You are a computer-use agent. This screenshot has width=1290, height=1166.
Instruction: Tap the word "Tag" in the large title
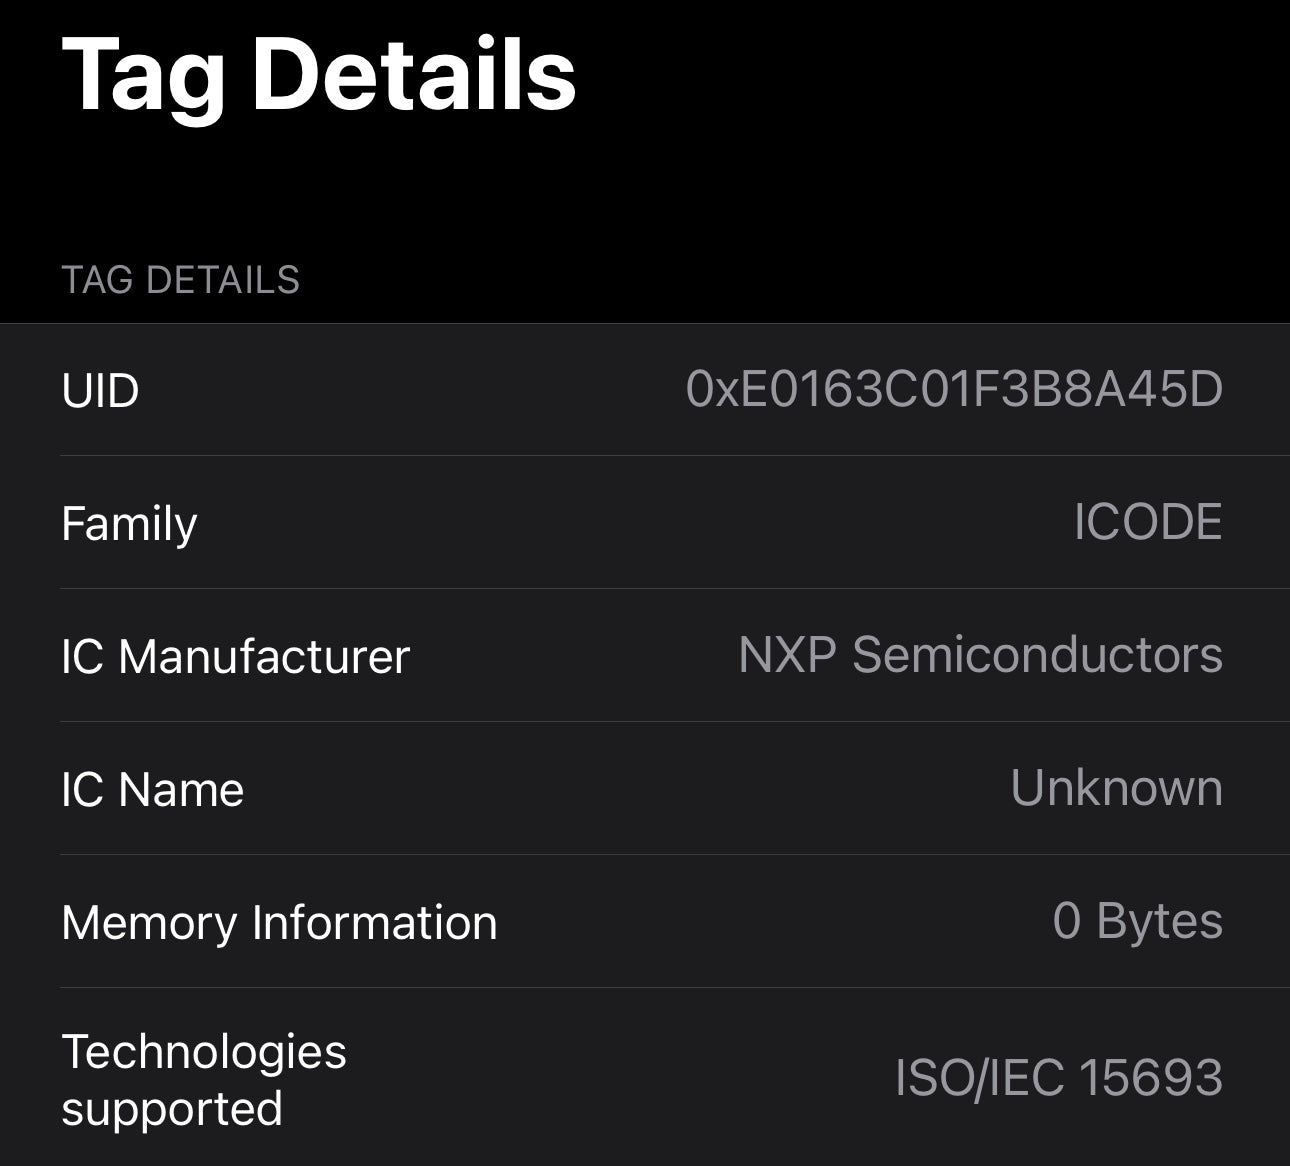[143, 76]
